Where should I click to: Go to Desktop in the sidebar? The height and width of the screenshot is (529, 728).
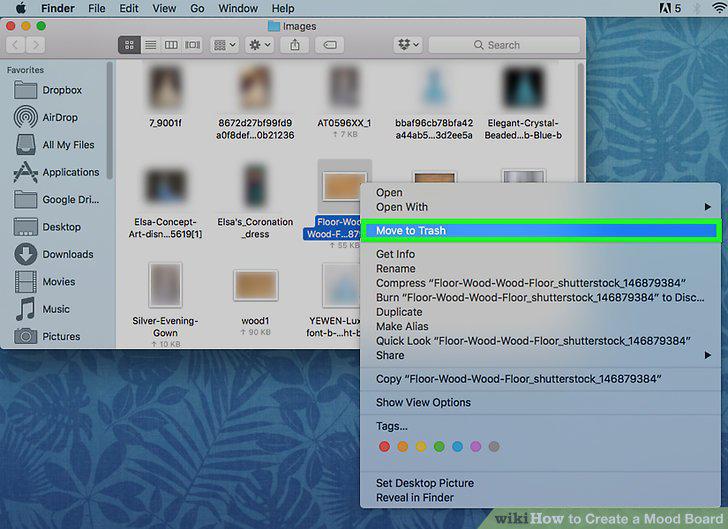[x=47, y=227]
